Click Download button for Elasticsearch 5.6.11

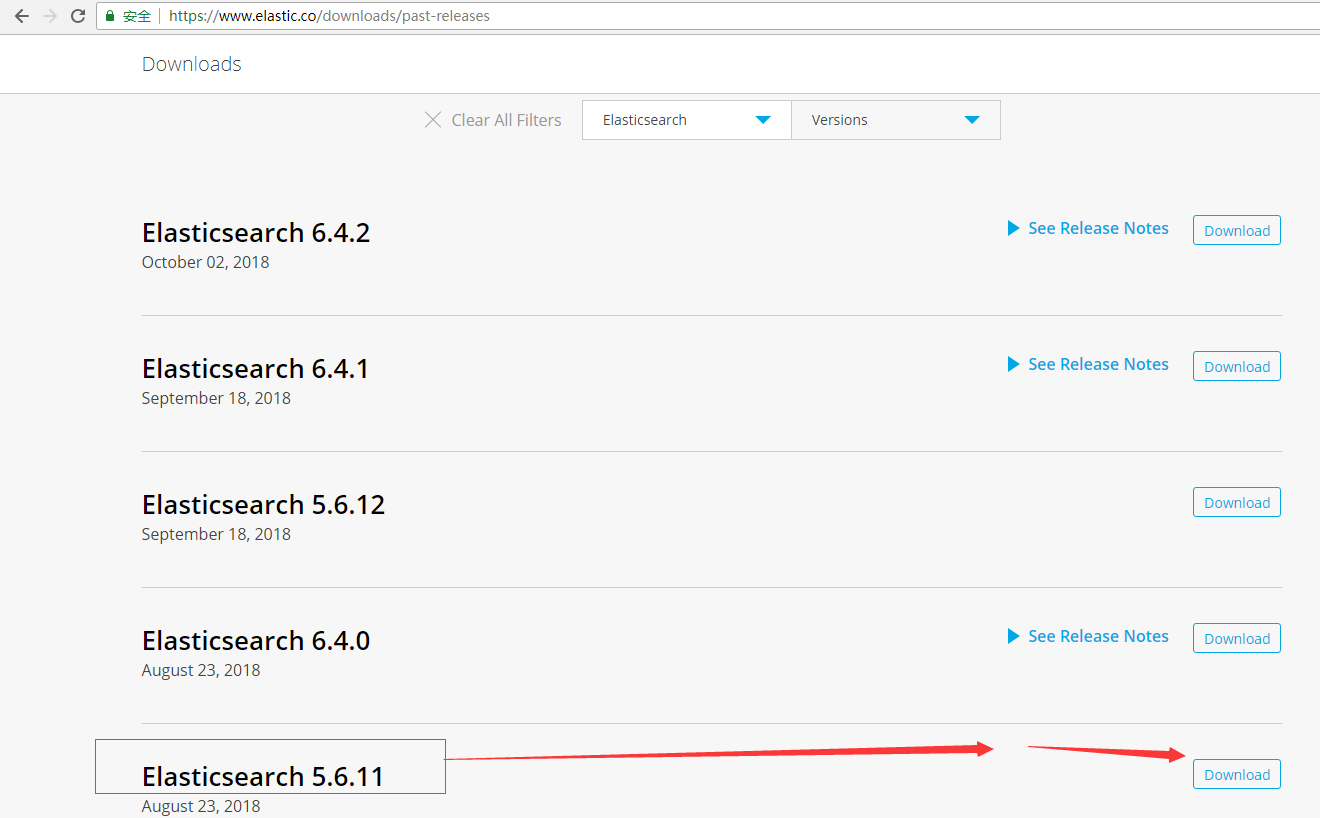tap(1236, 775)
